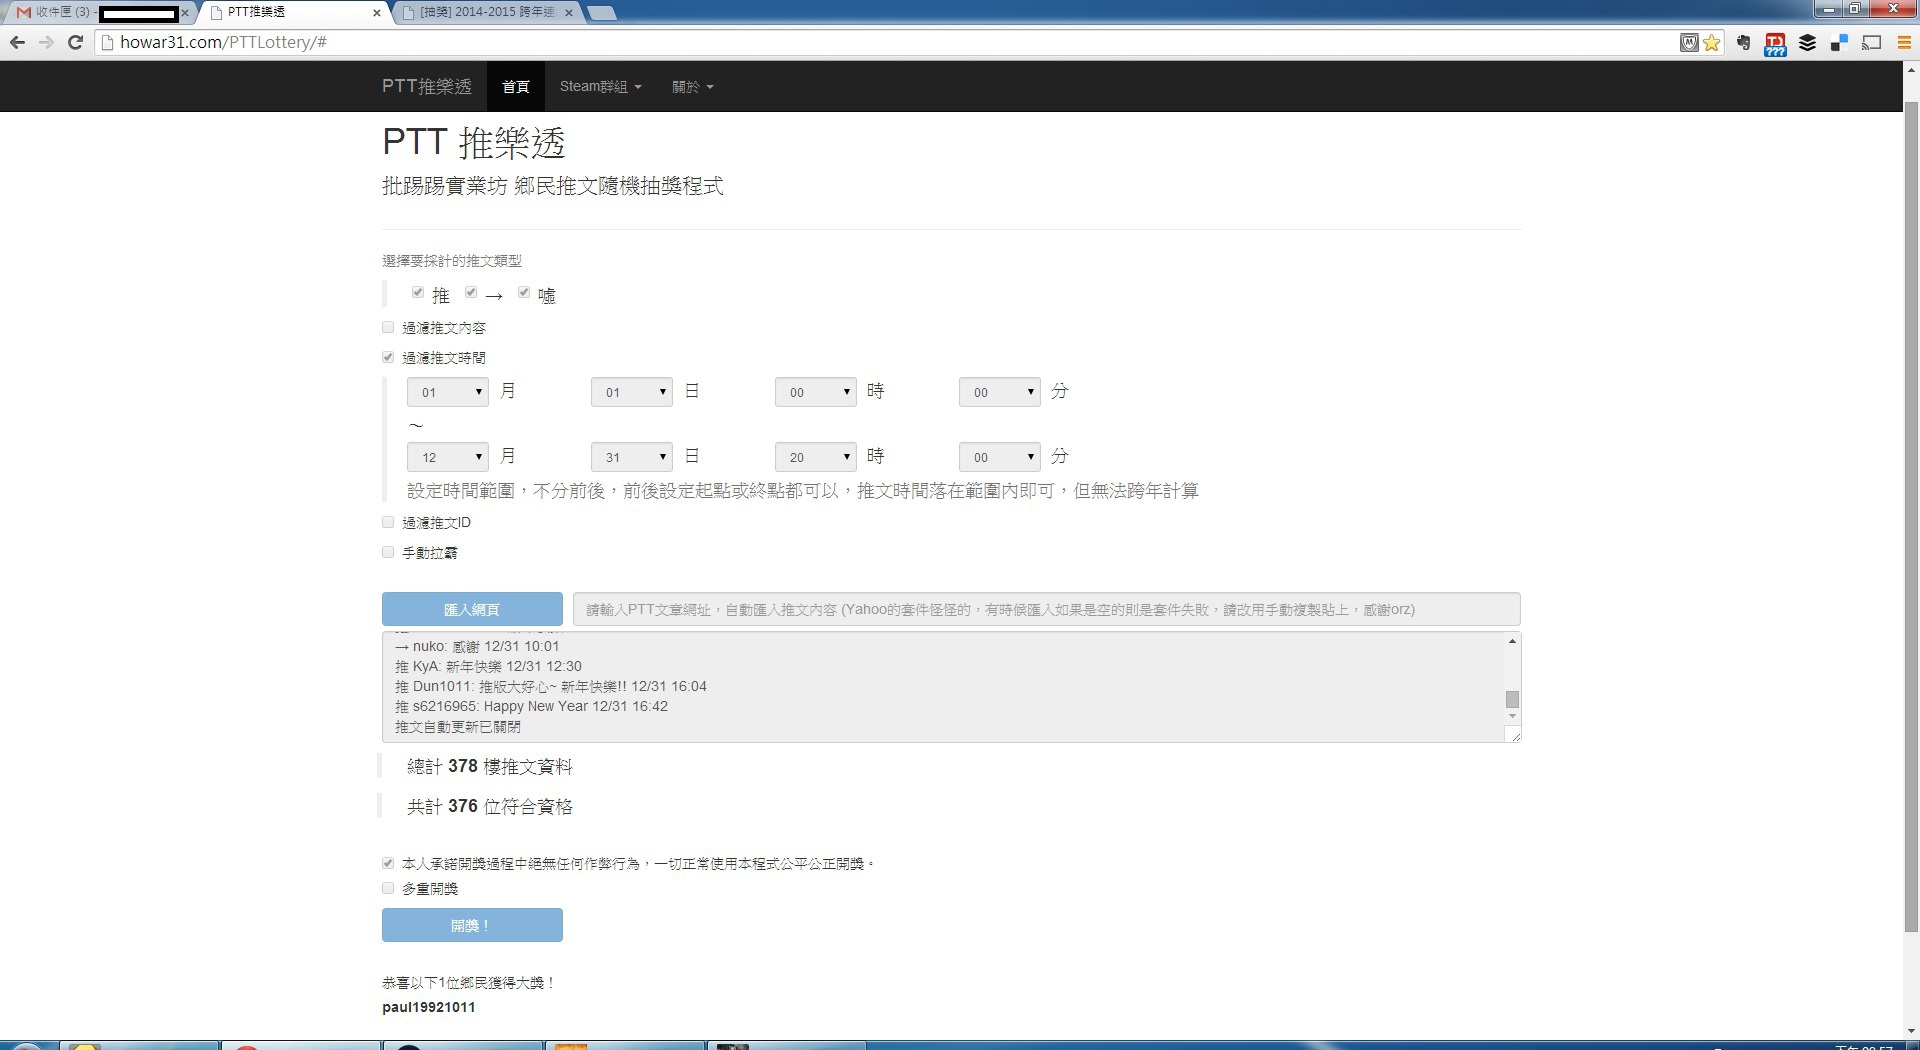Viewport: 1920px width, 1050px height.
Task: Toggle the → arrow-type checkbox
Action: click(x=471, y=293)
